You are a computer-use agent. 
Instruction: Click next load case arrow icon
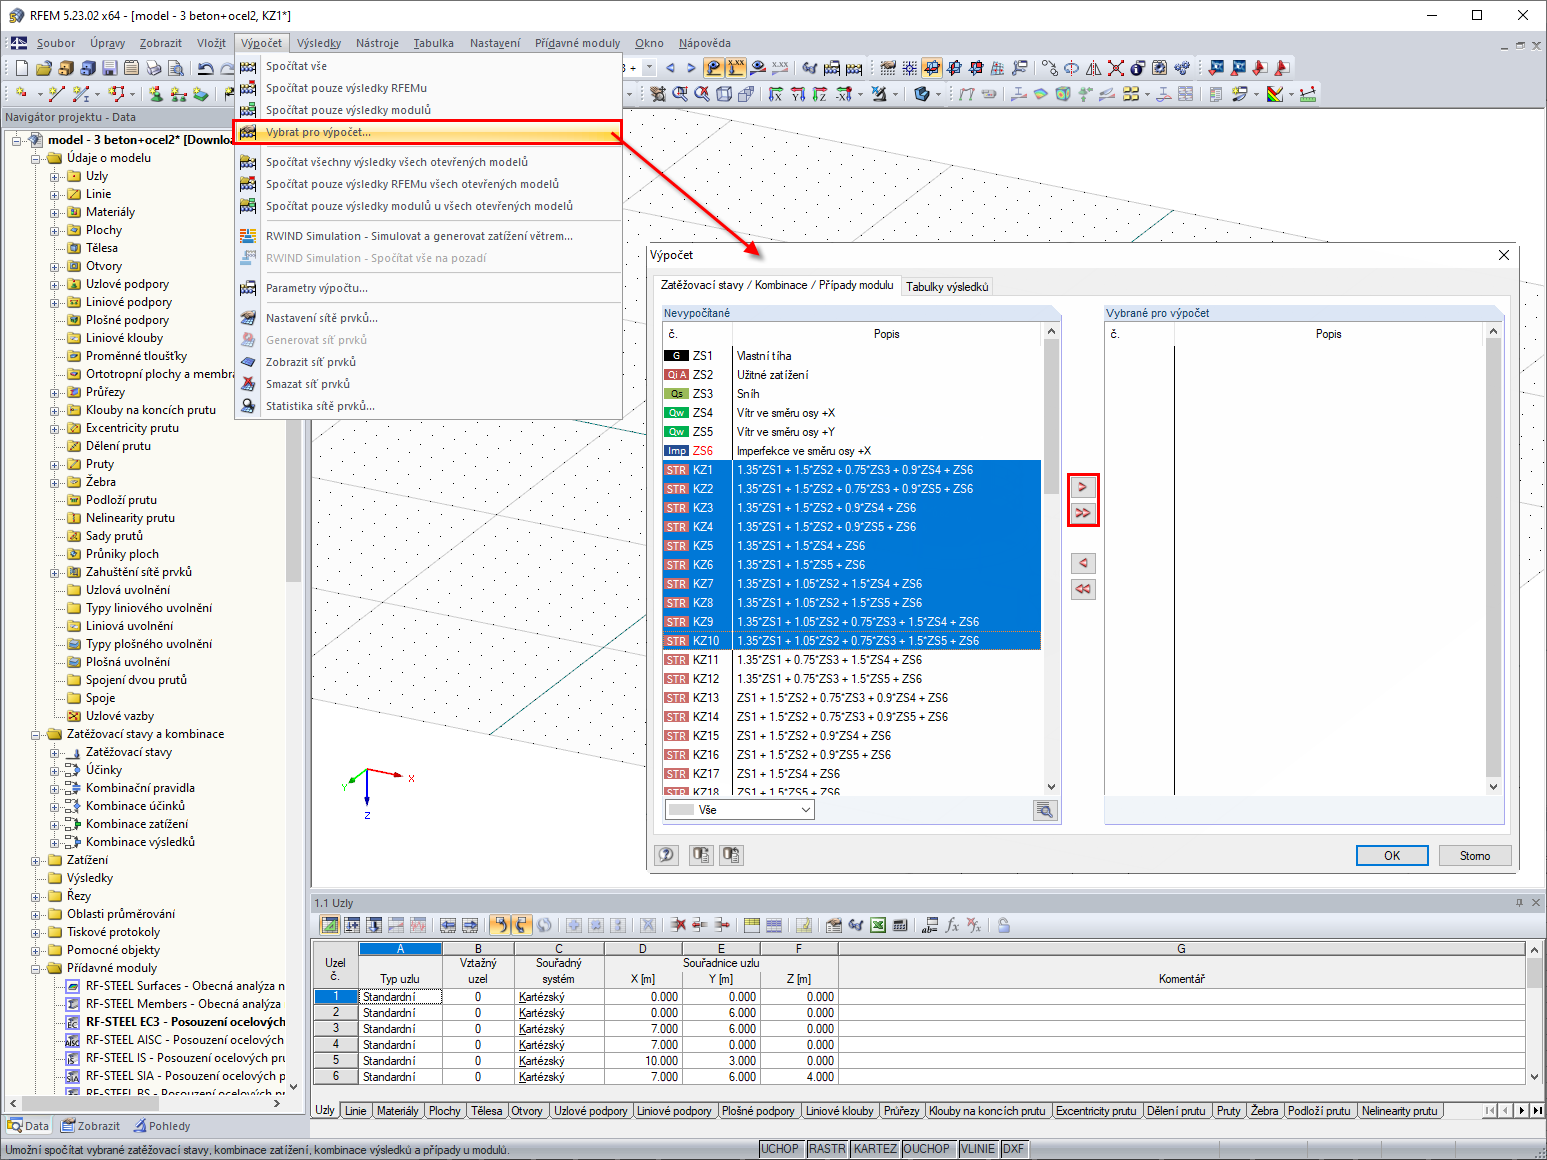pyautogui.click(x=690, y=68)
